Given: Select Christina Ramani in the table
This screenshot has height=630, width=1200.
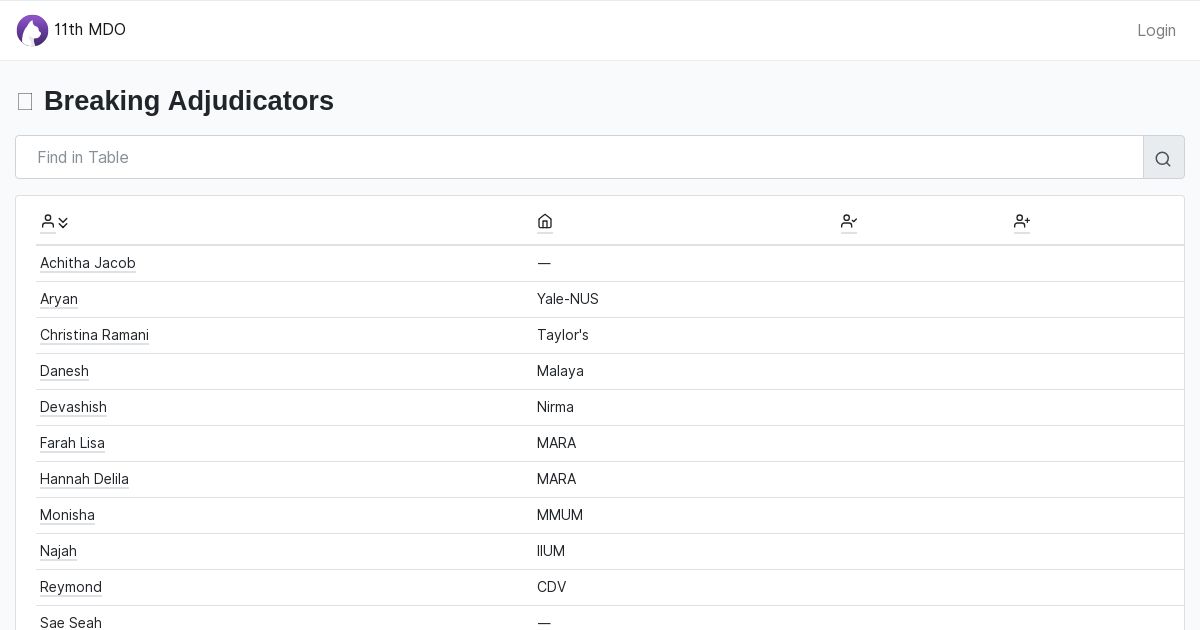Looking at the screenshot, I should 94,335.
